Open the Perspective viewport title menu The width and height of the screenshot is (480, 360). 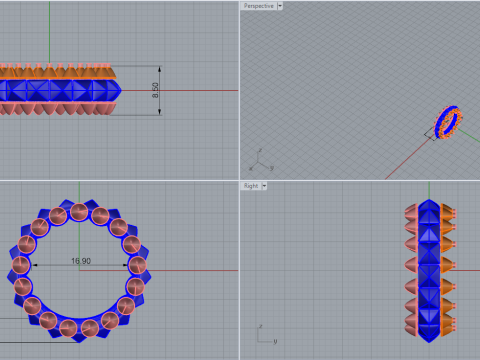(258, 6)
